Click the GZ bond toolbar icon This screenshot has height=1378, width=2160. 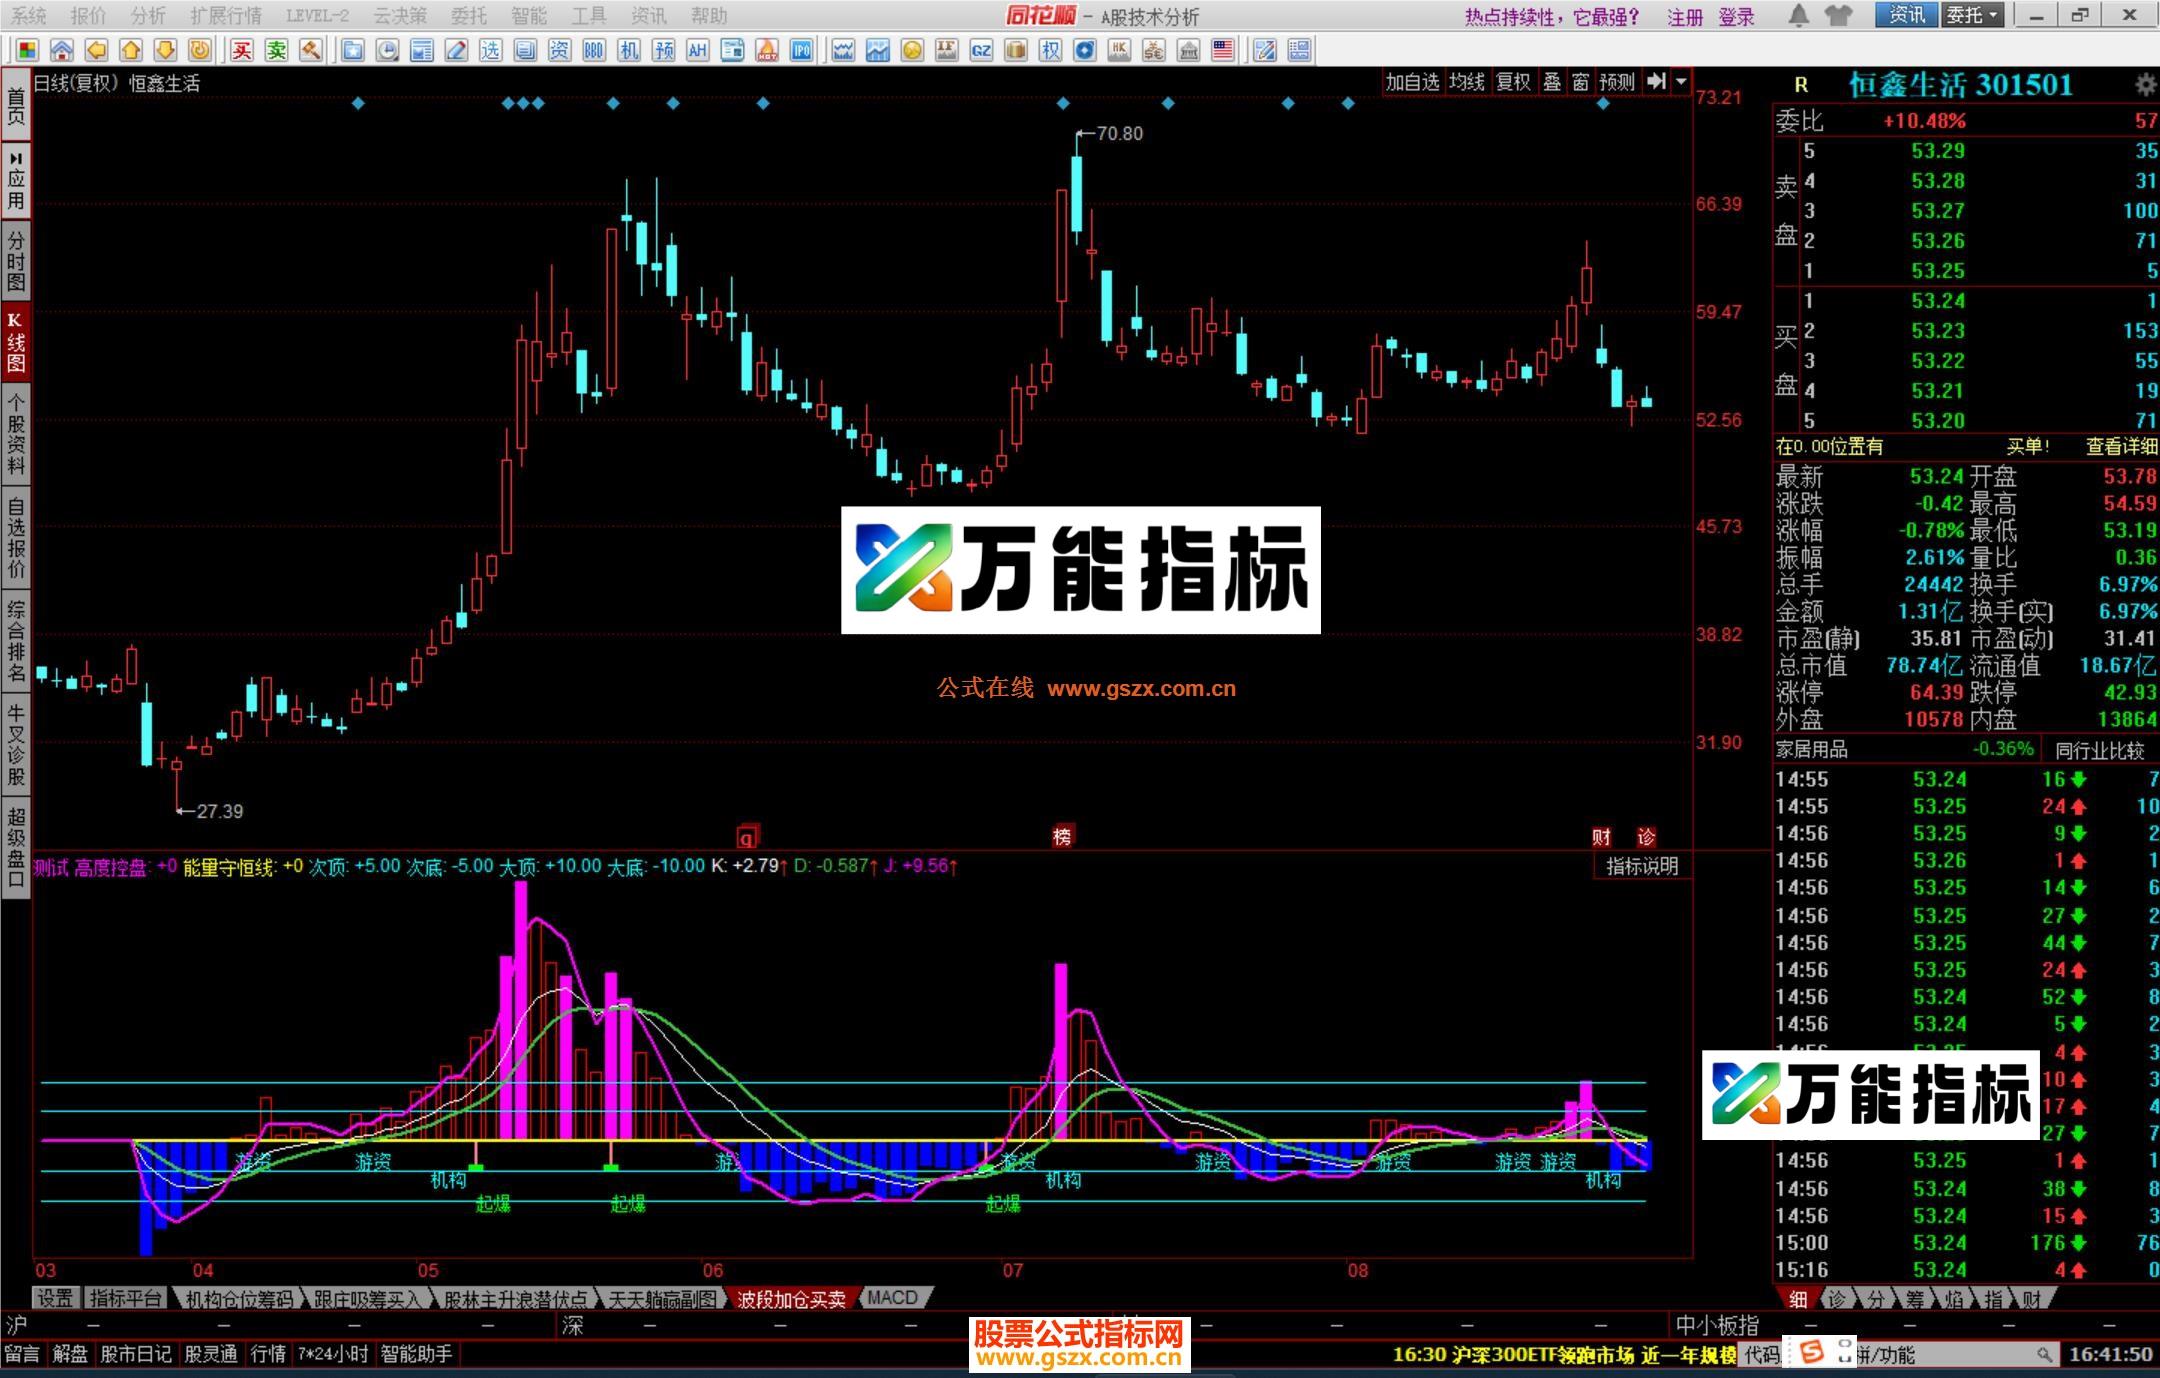[x=980, y=49]
